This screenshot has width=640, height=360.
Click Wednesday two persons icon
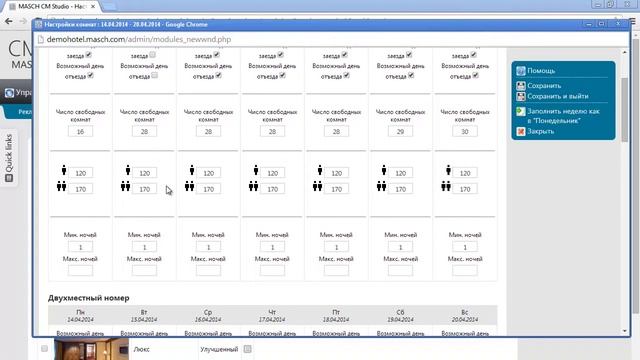(189, 187)
